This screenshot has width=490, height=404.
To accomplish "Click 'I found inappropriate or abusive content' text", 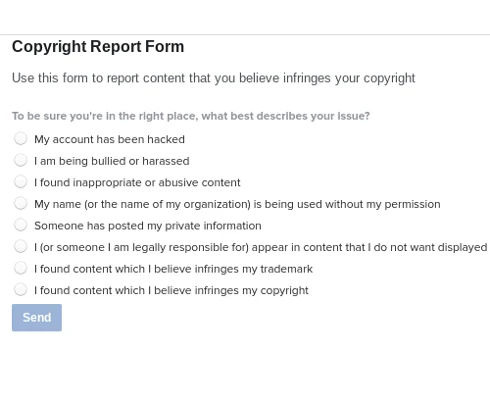I will click(x=137, y=183).
